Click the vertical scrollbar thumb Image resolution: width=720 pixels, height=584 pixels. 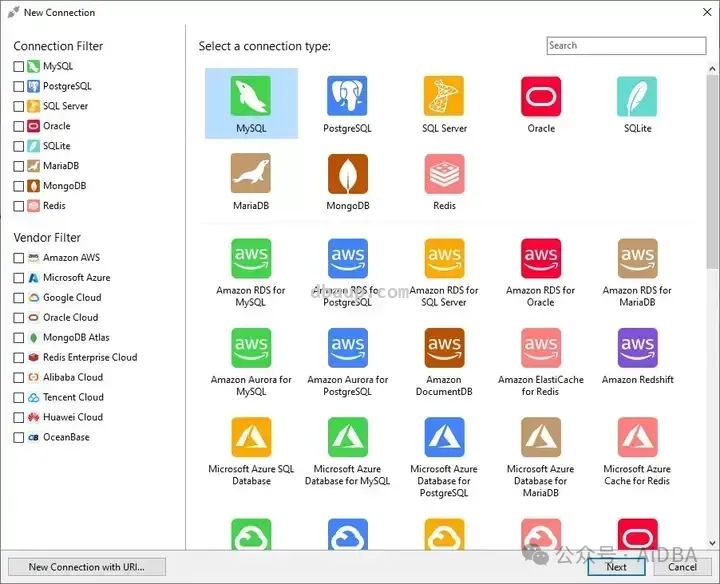712,172
